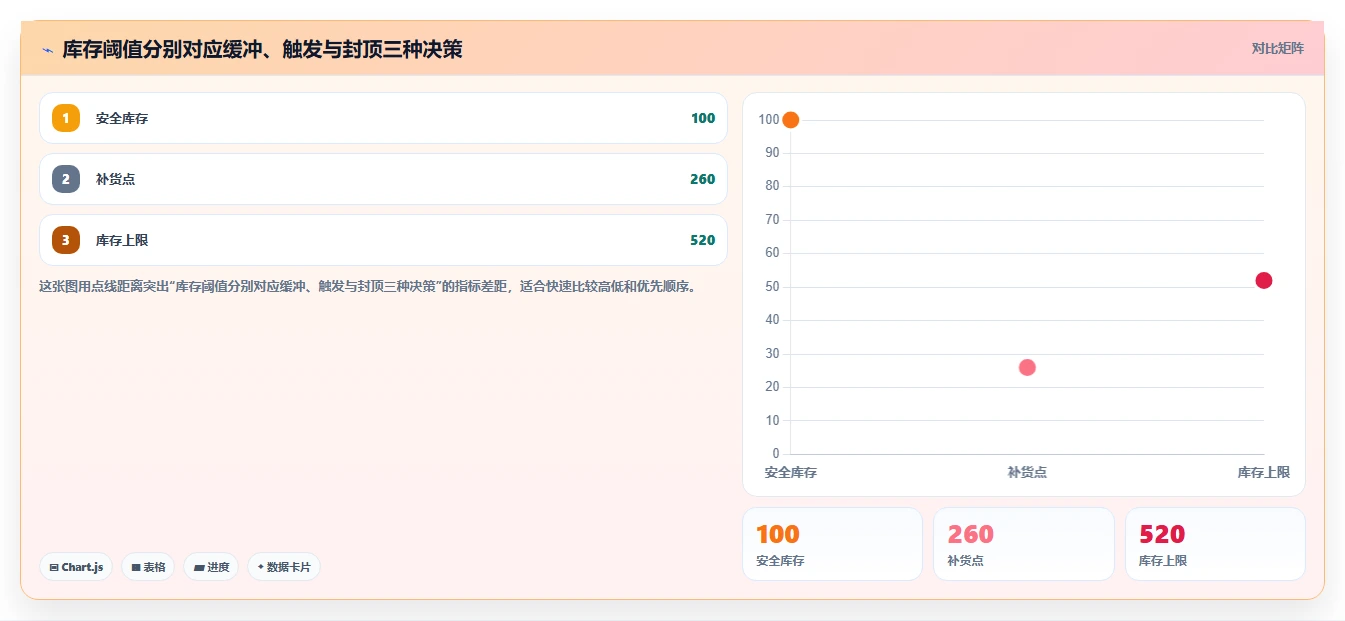The image size is (1345, 621).
Task: Click the red 库存上限 data point
Action: tap(1264, 280)
